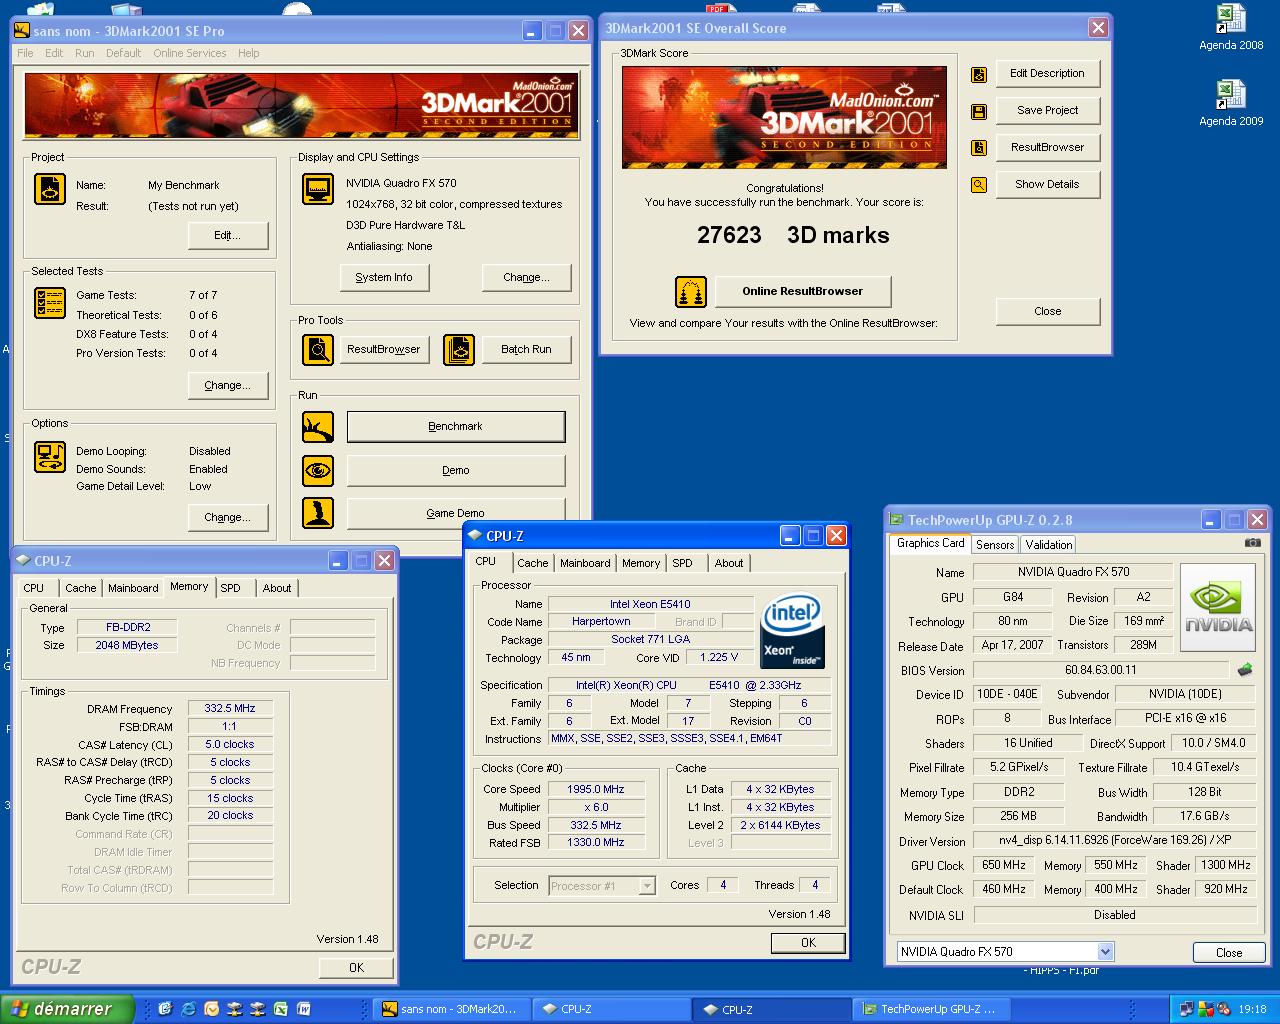
Task: Launch Internet Explorer from the quick launch
Action: coord(188,1009)
